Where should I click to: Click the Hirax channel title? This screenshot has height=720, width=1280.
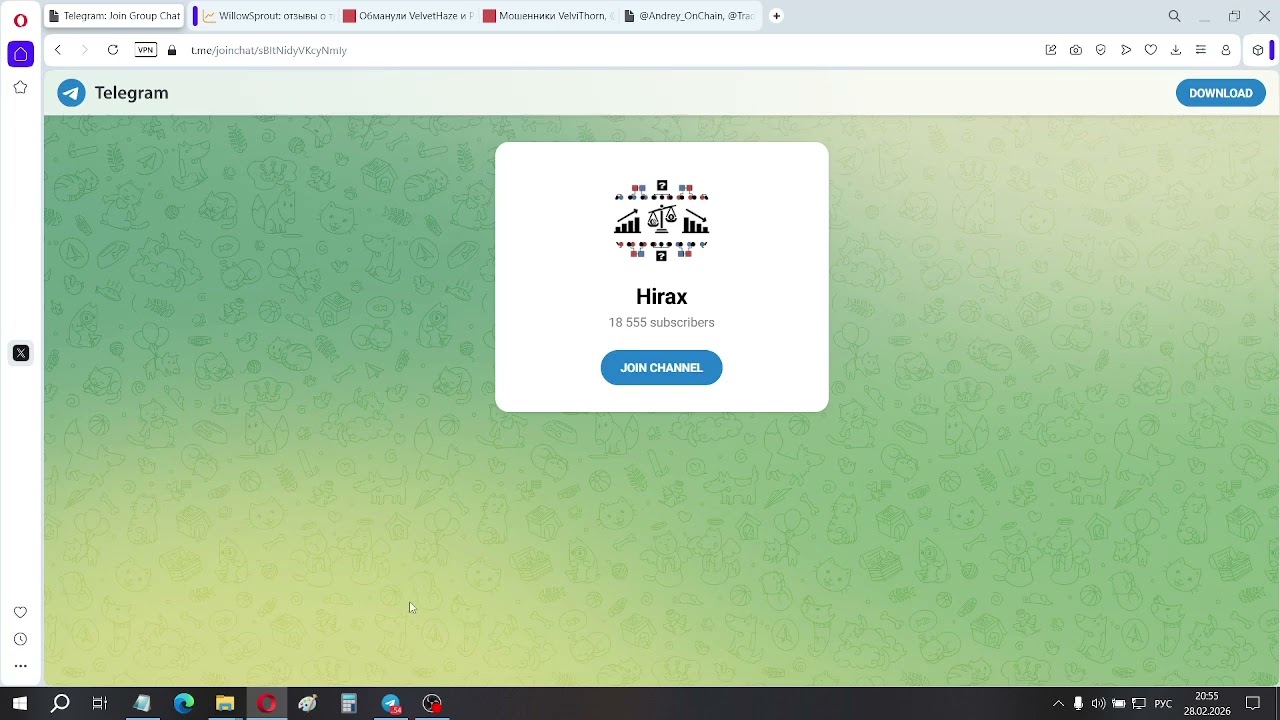click(662, 297)
